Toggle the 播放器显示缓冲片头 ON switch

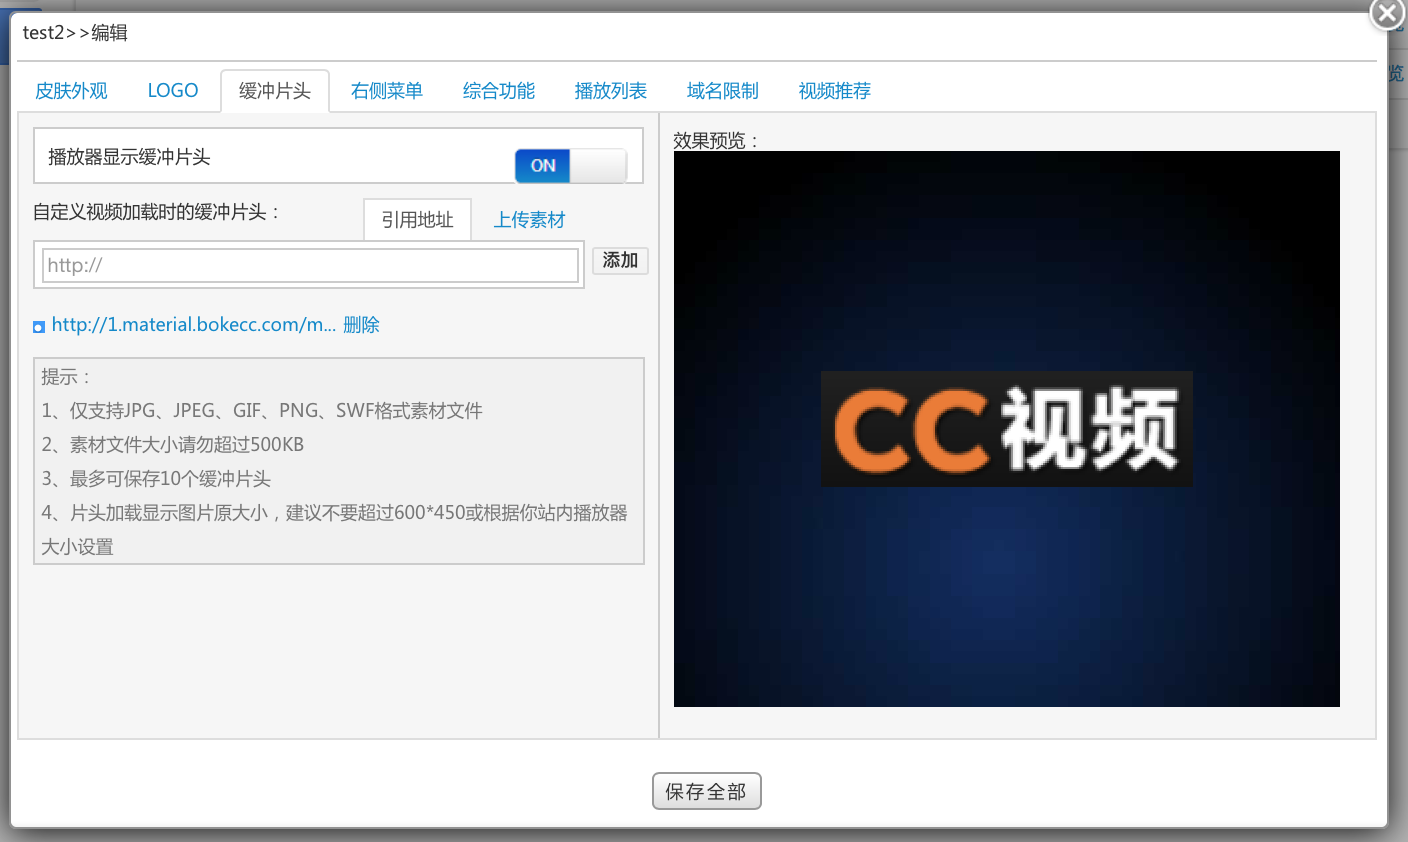coord(571,166)
